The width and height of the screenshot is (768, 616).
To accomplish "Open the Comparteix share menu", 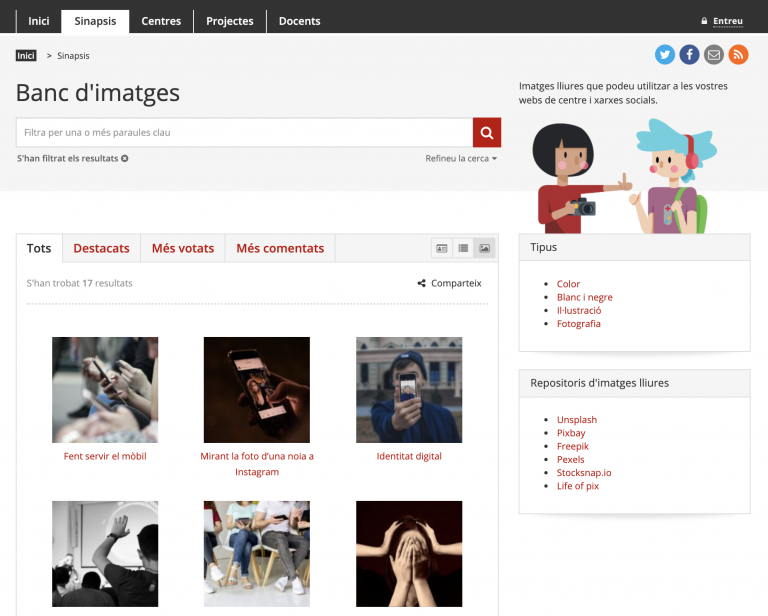I will click(x=450, y=283).
